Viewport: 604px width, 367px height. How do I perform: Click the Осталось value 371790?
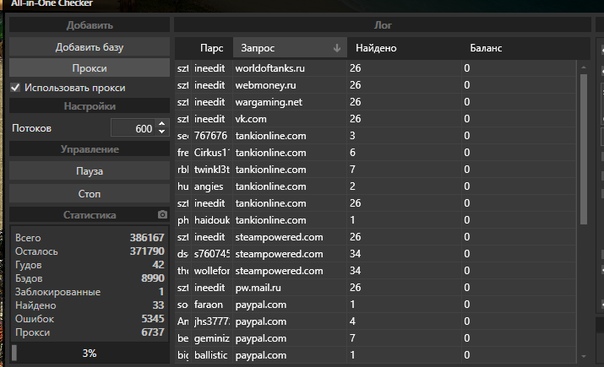pos(147,251)
